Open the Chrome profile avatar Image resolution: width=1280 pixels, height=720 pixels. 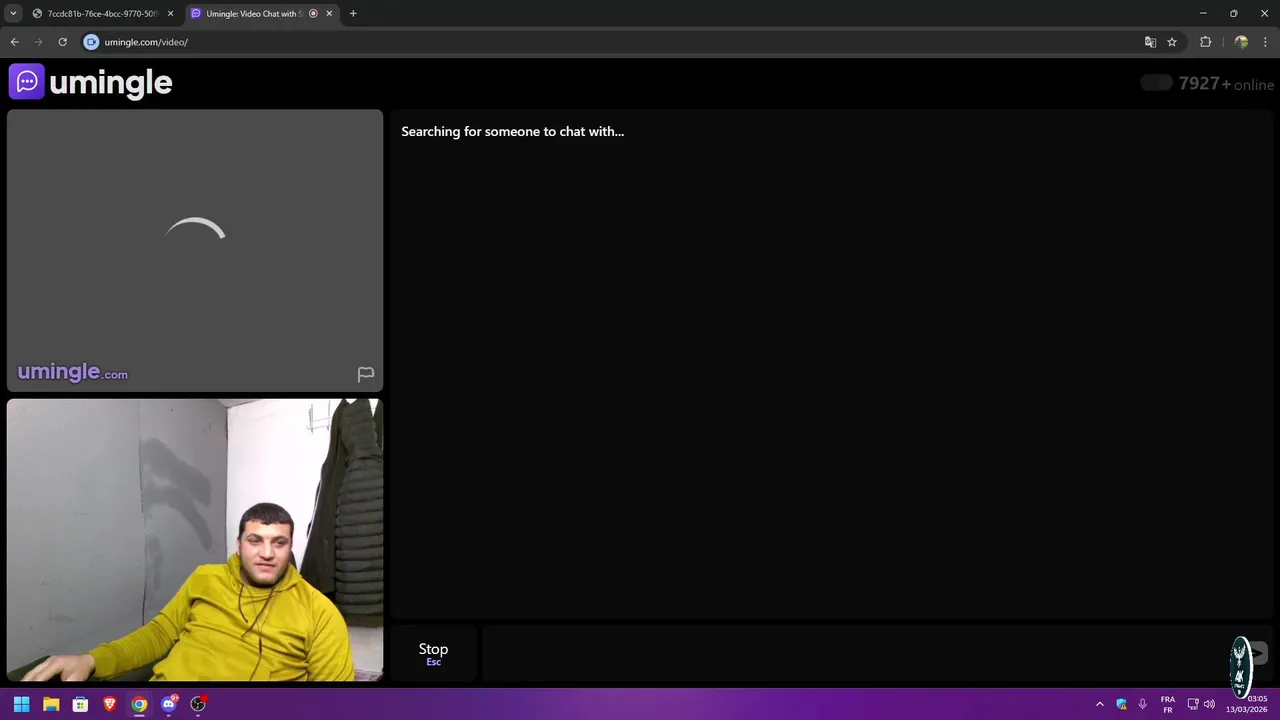[x=1241, y=42]
